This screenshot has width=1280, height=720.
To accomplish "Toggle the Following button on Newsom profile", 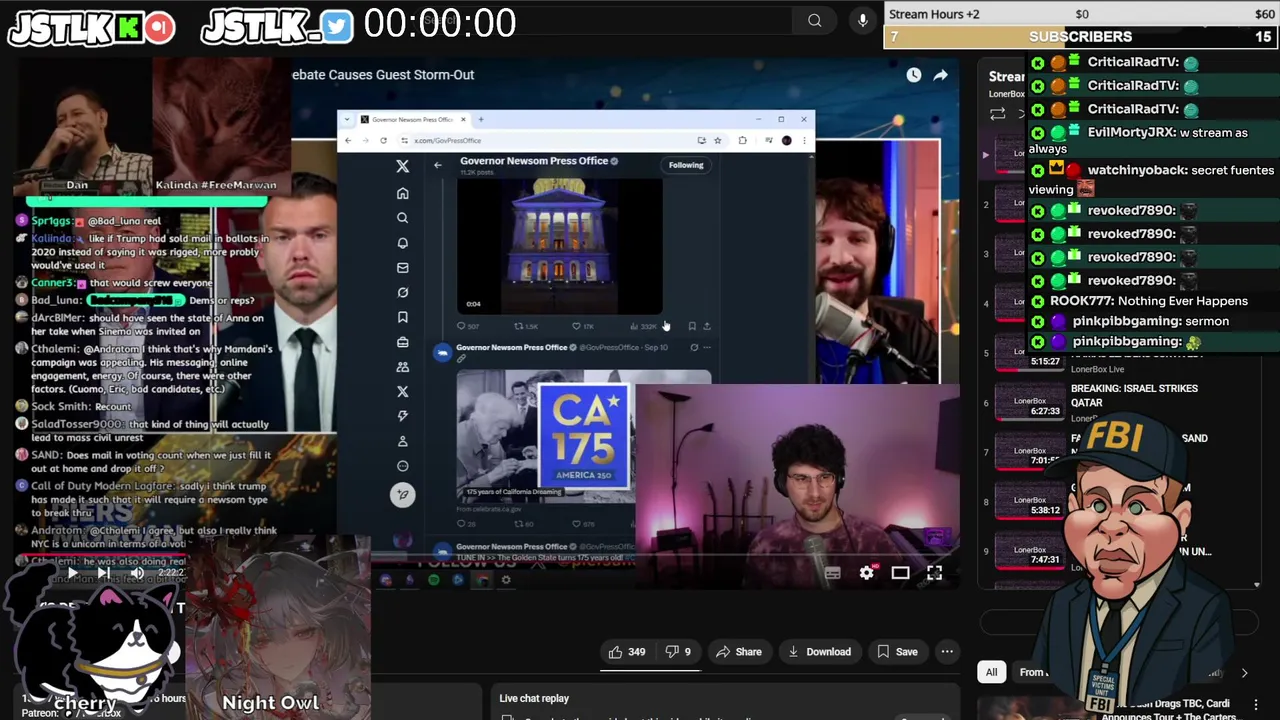I will (x=686, y=165).
